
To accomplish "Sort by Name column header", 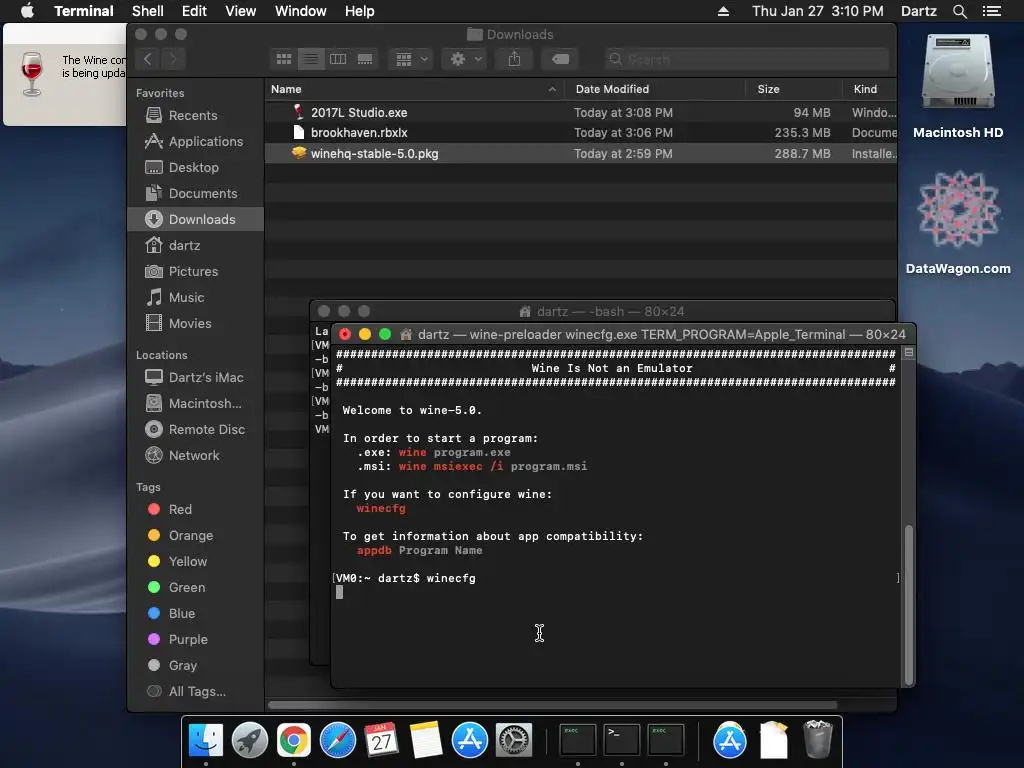I will (415, 89).
